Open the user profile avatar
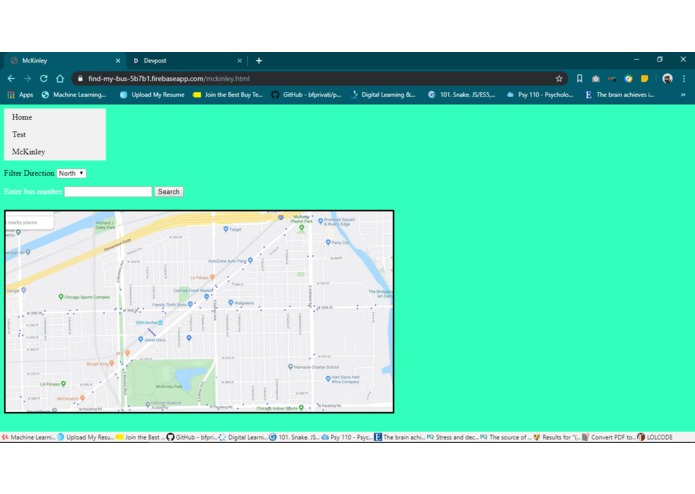 click(x=667, y=78)
